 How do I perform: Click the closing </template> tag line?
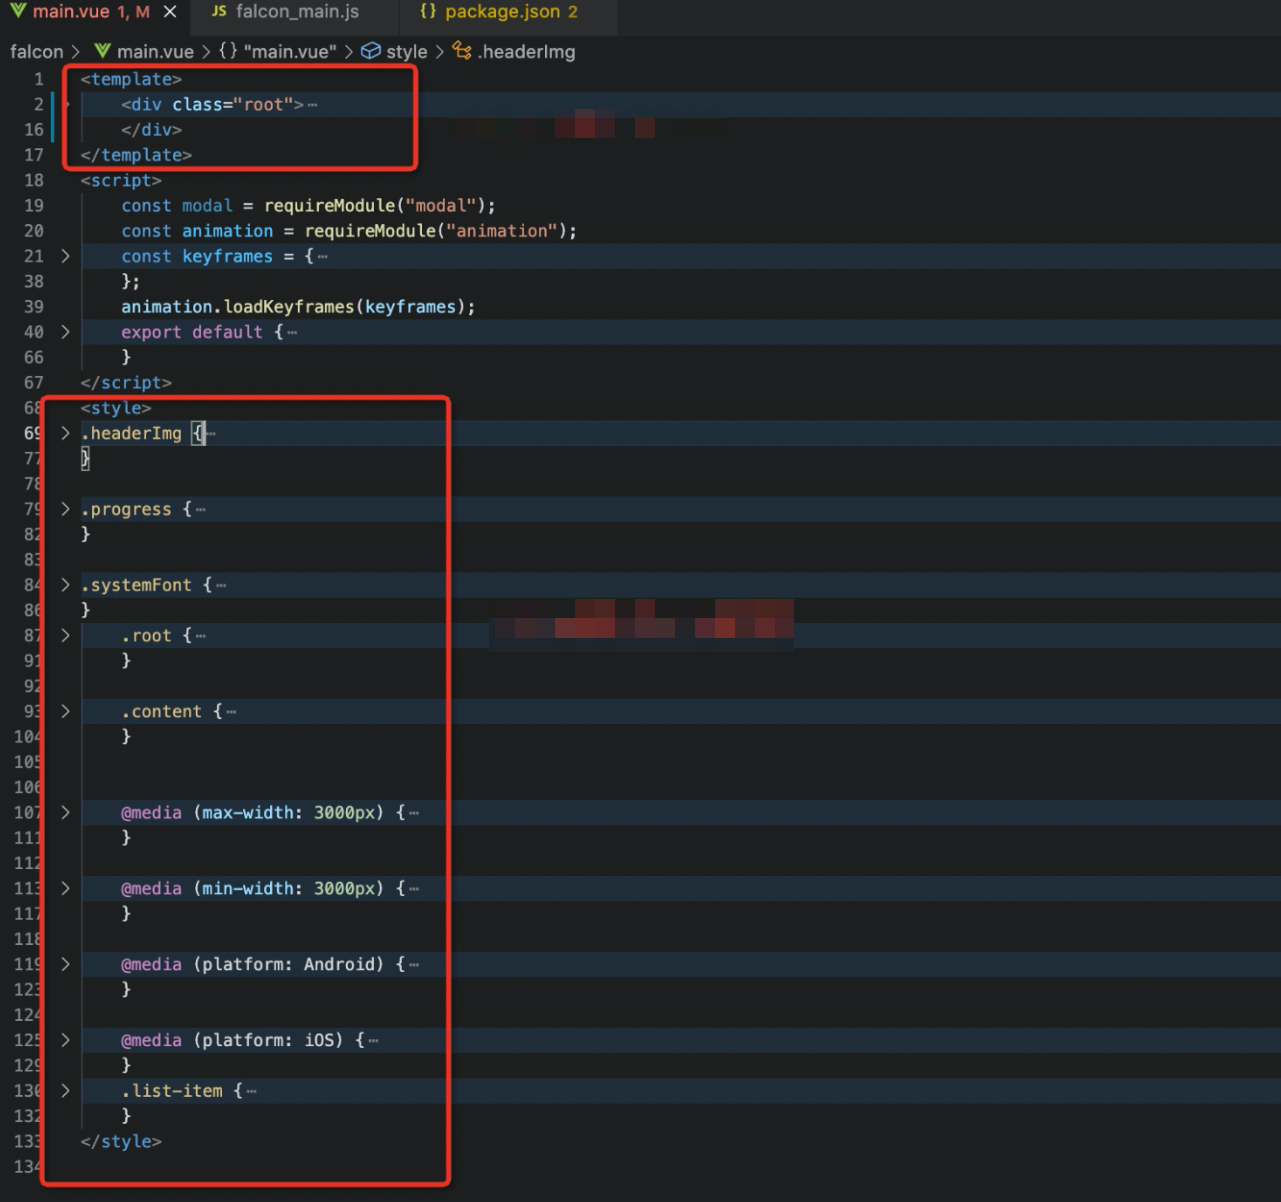[x=136, y=155]
